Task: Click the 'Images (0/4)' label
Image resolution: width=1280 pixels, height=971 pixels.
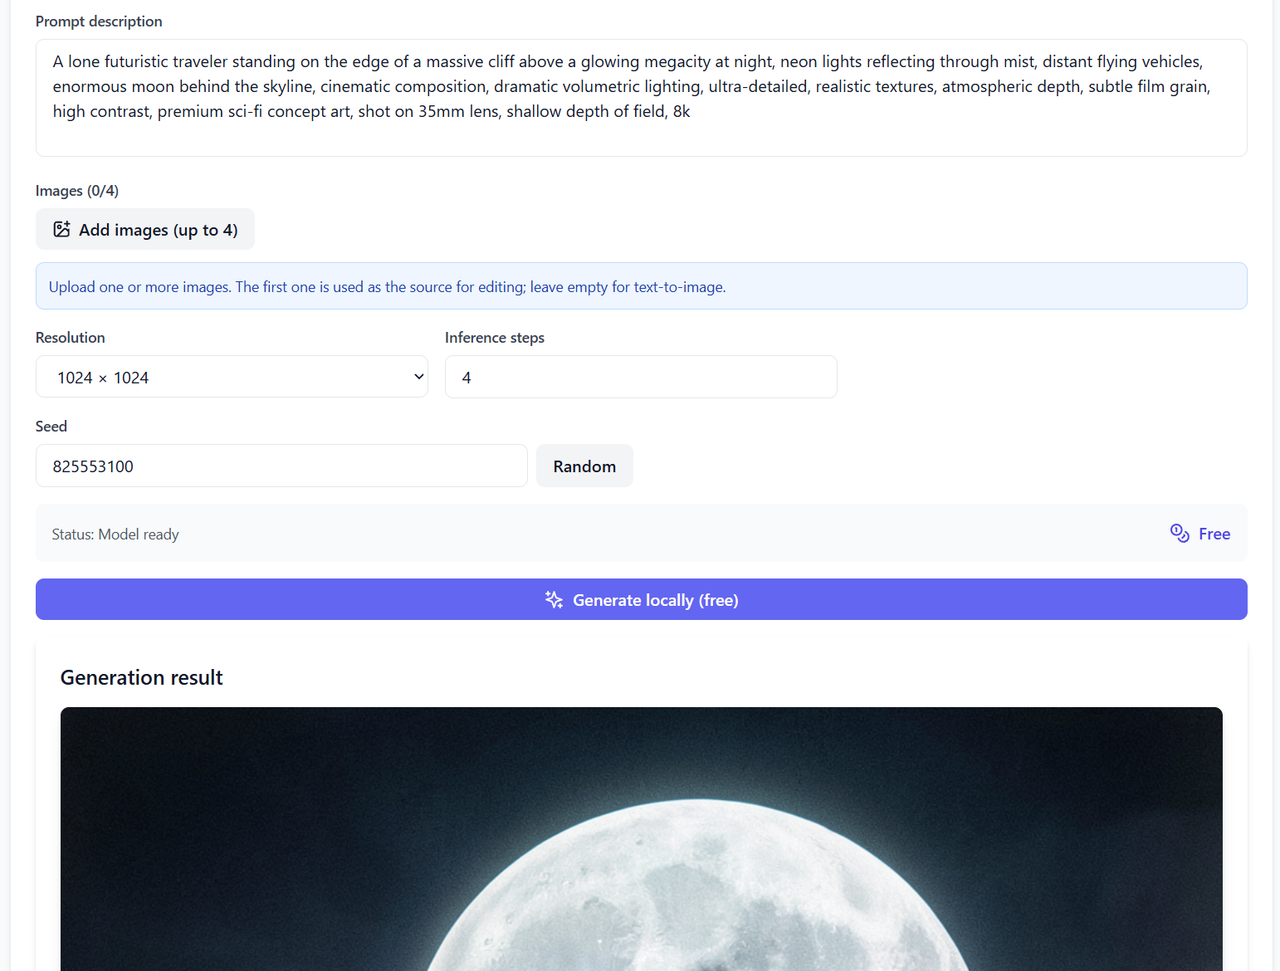Action: point(77,190)
